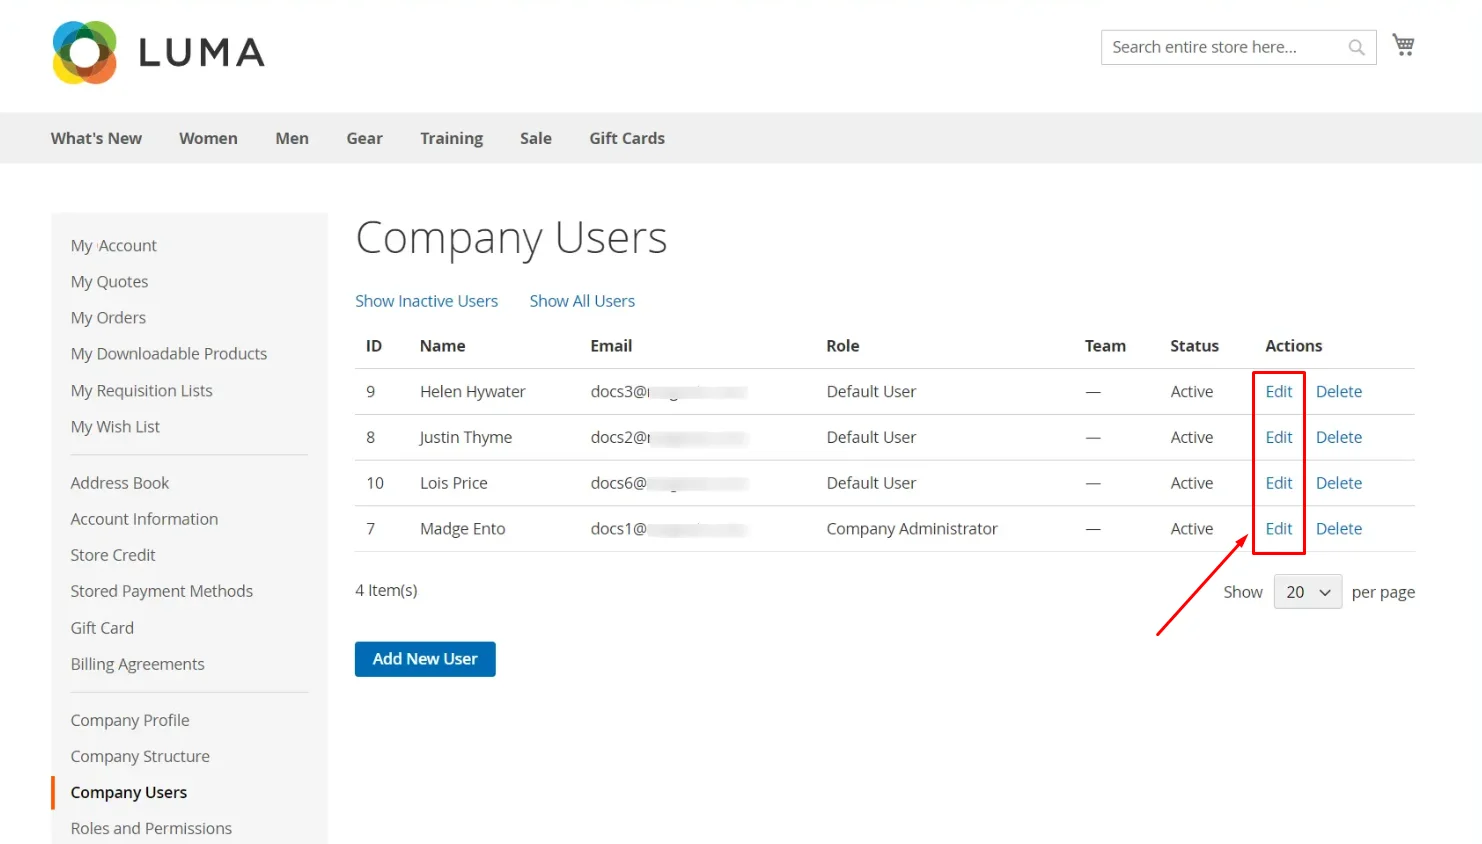Open the Company Structure sidebar page

click(140, 756)
